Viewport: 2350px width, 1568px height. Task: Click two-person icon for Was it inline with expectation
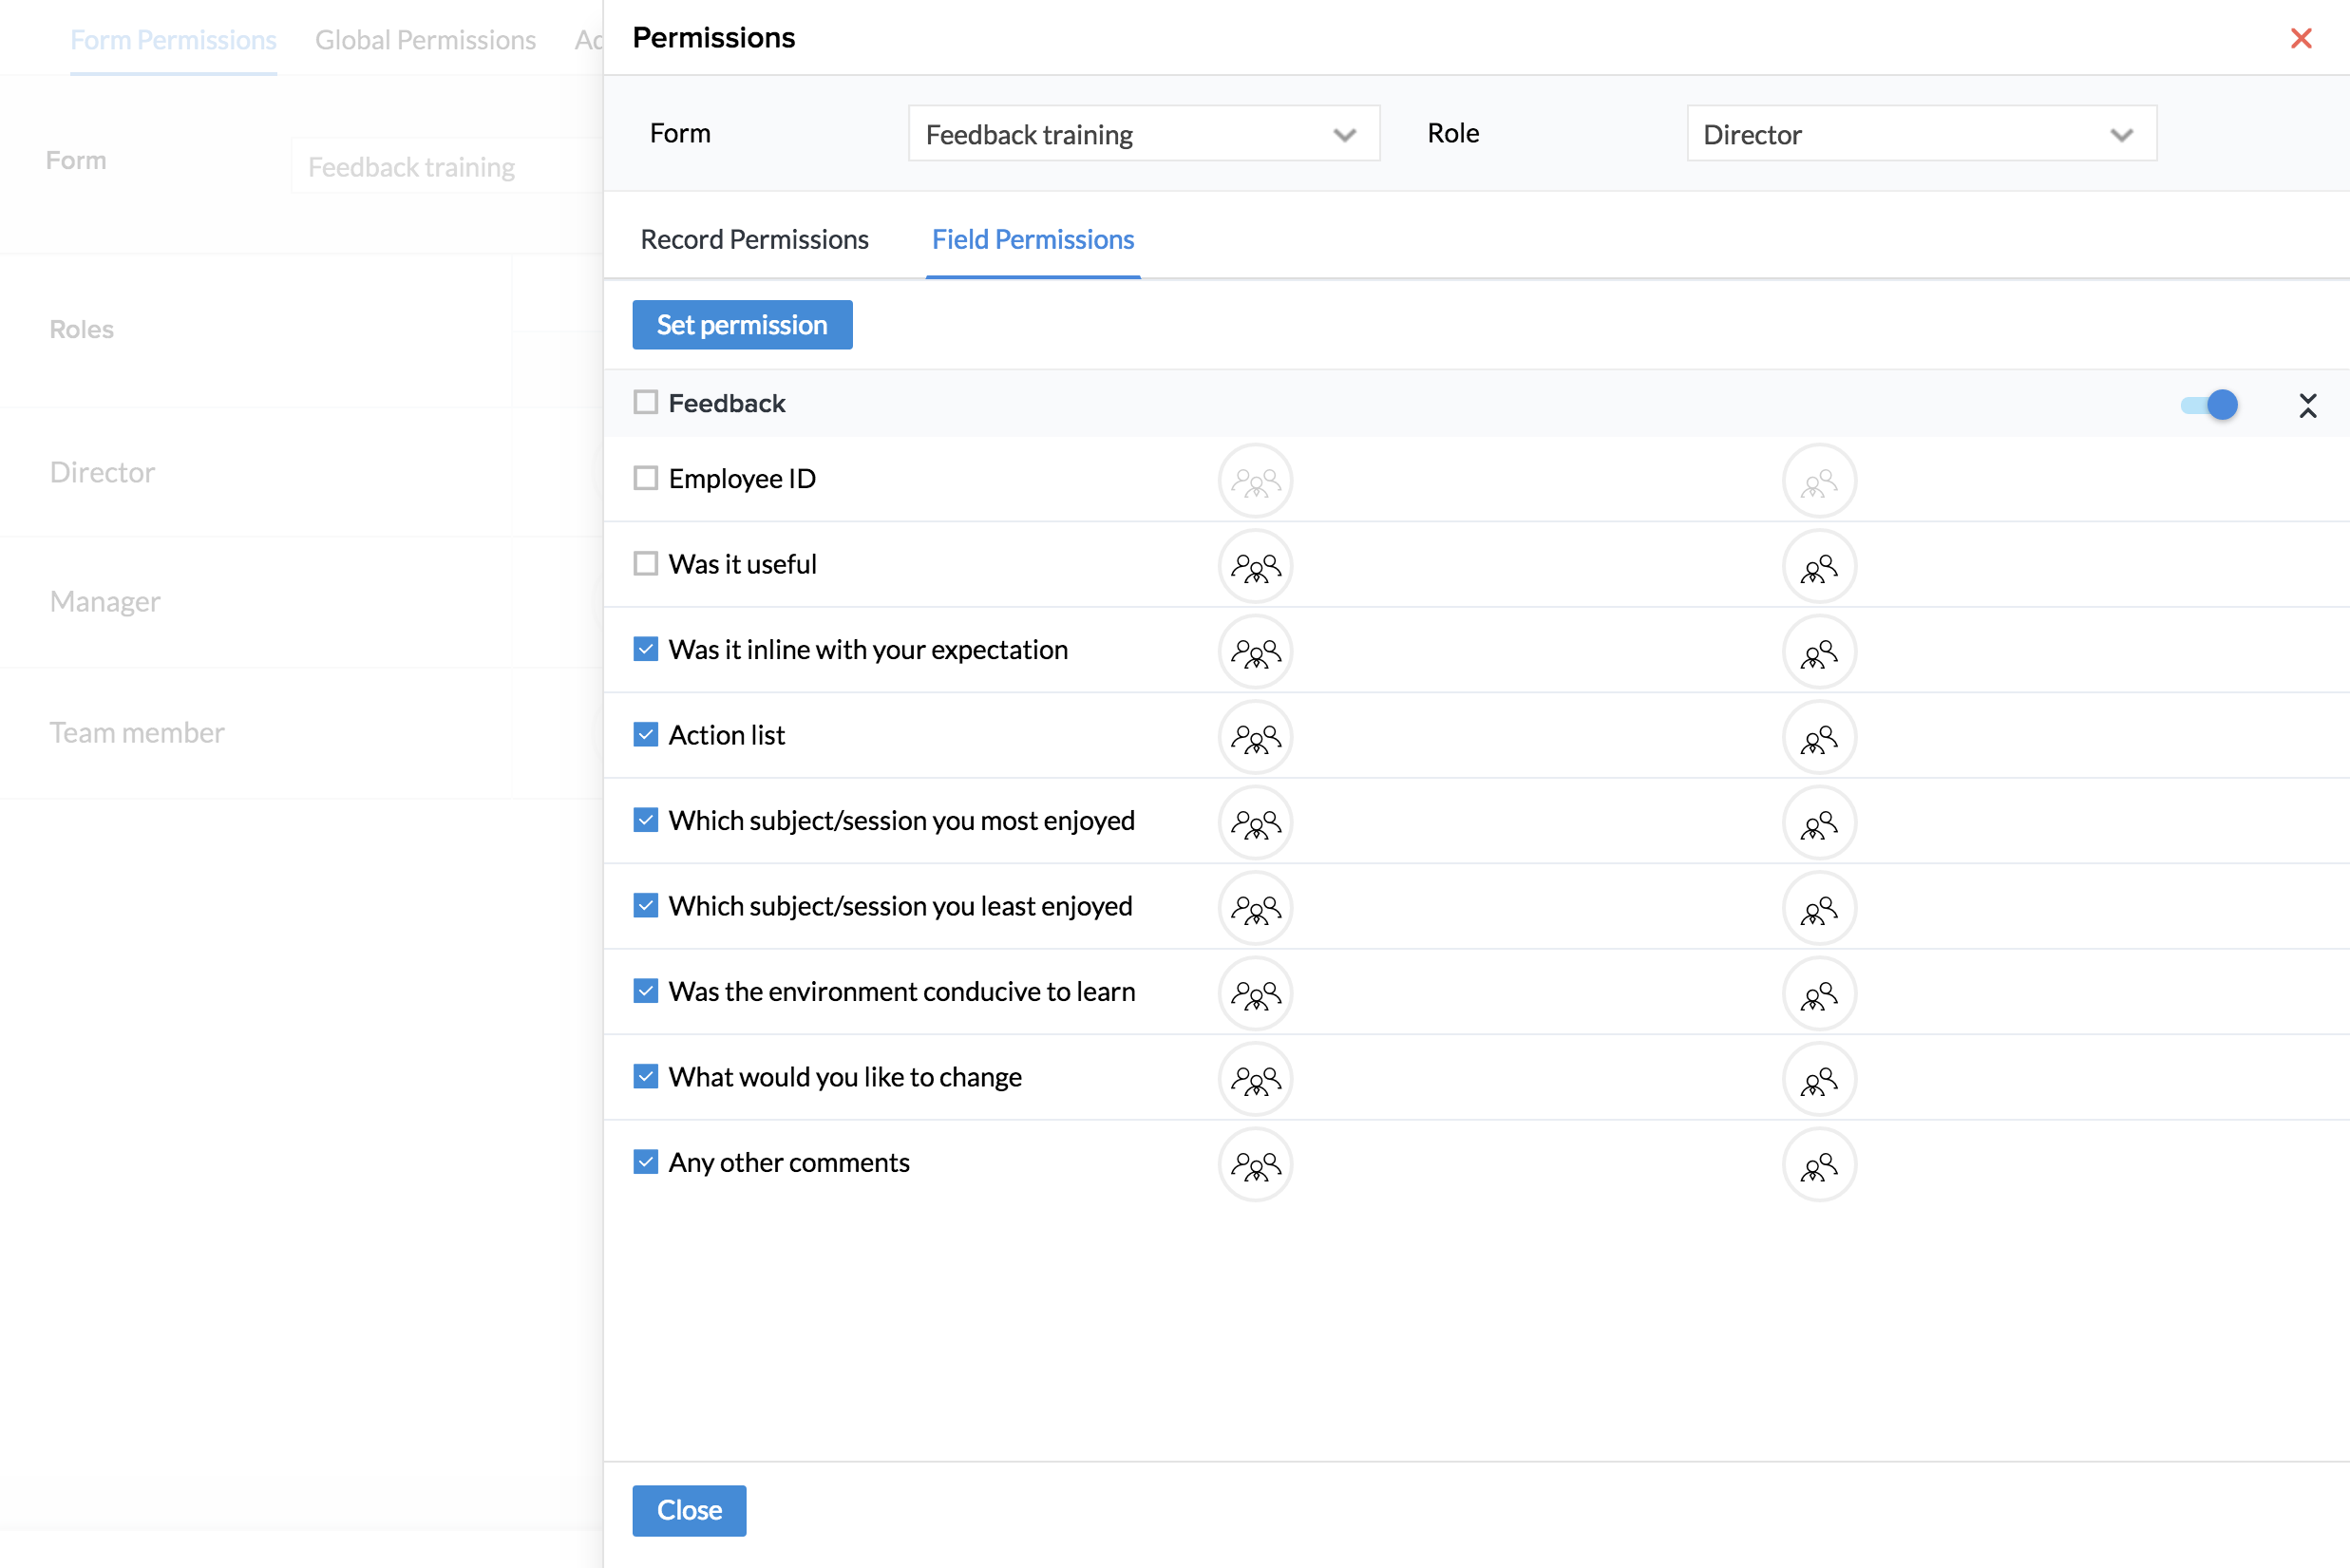(1819, 652)
